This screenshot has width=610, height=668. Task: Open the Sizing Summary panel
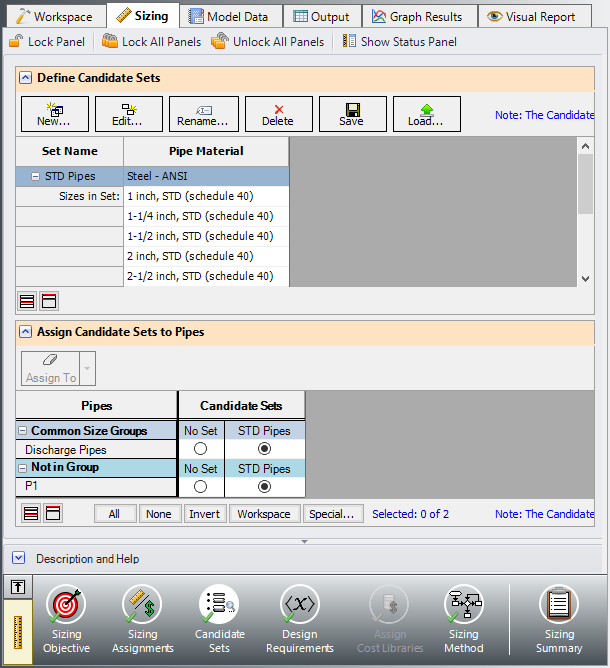point(559,619)
